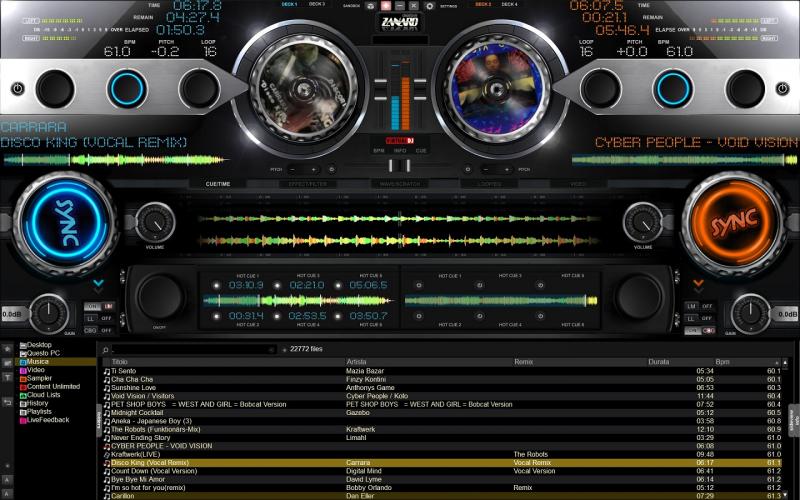Click the orange SYNC button on right deck
The width and height of the screenshot is (800, 500).
pyautogui.click(x=735, y=223)
